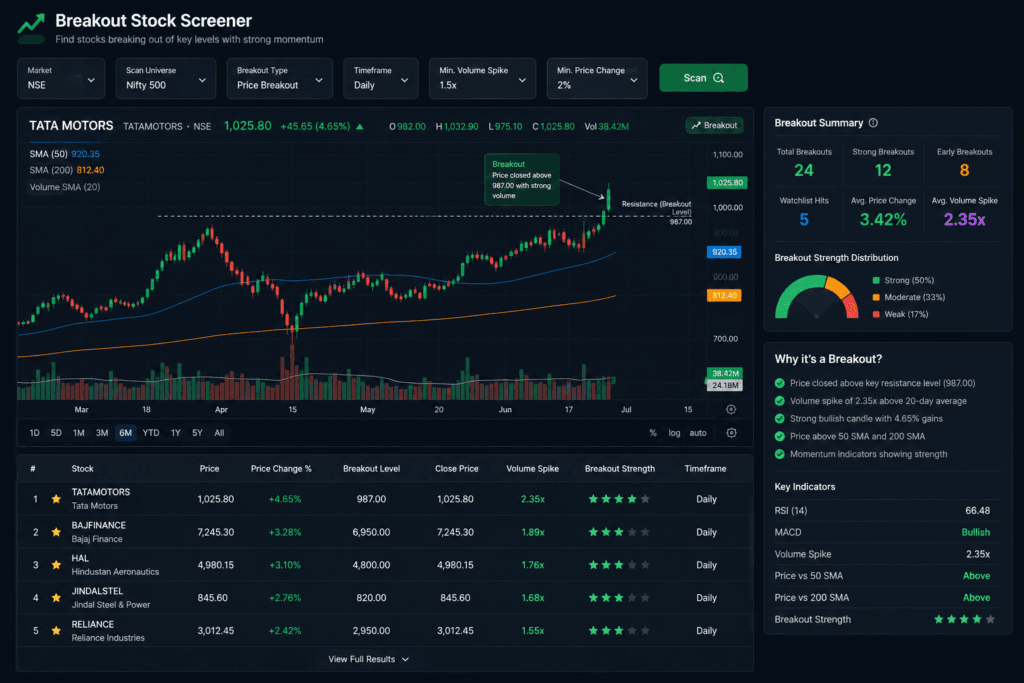1024x683 pixels.
Task: Click the Strong (50%) legend swatch
Action: pos(876,280)
